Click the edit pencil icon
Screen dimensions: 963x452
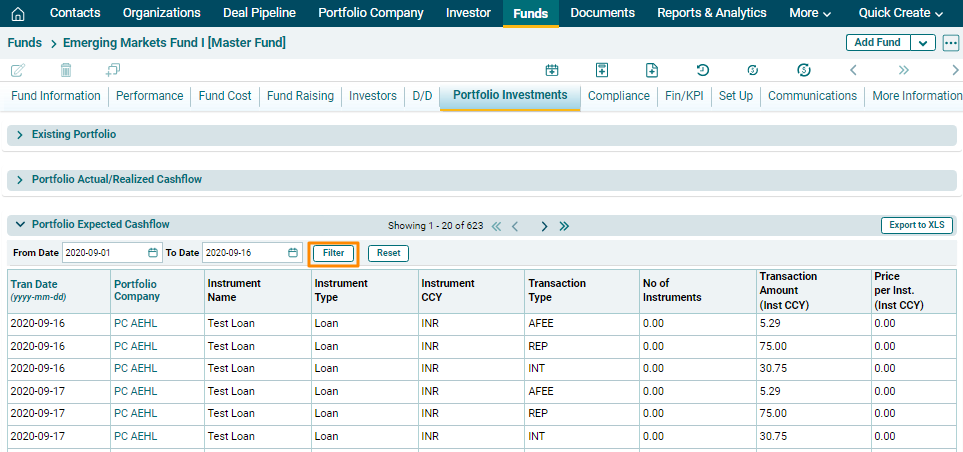pos(17,70)
